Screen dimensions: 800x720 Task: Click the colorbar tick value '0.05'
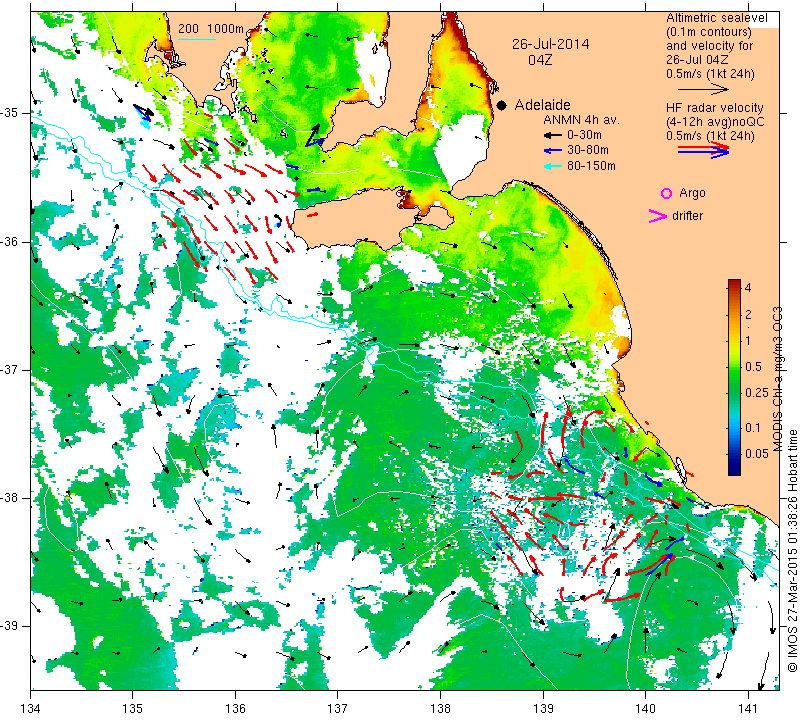pos(756,454)
